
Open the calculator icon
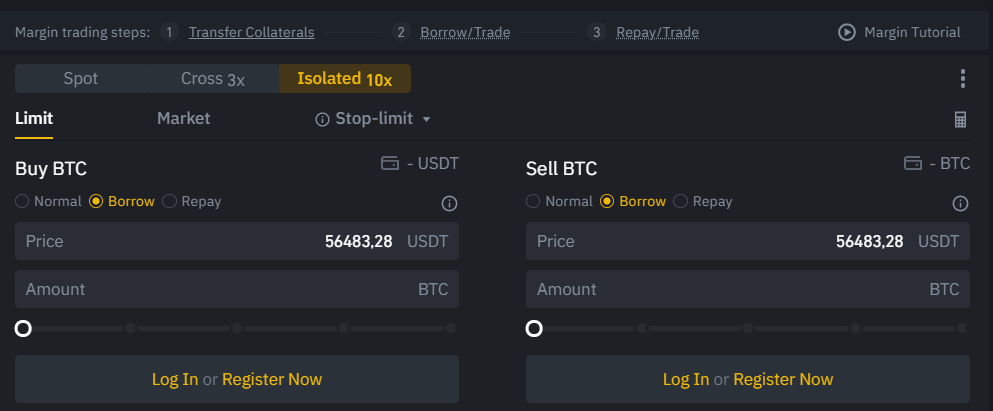(x=961, y=120)
